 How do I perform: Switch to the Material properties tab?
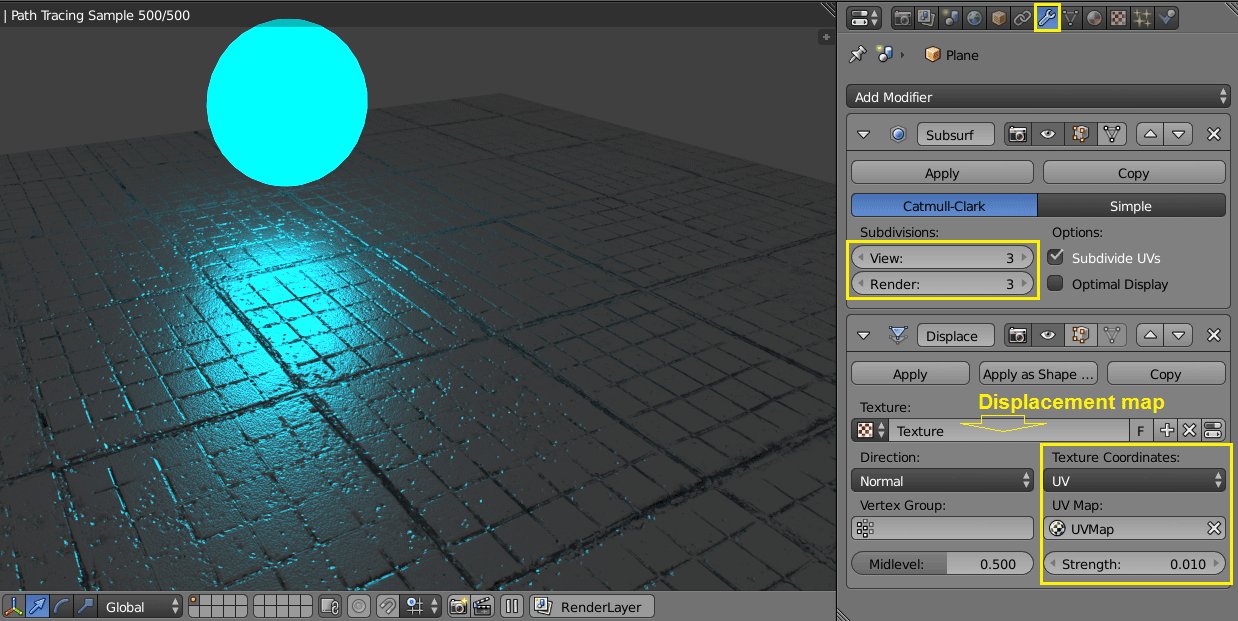(1095, 18)
